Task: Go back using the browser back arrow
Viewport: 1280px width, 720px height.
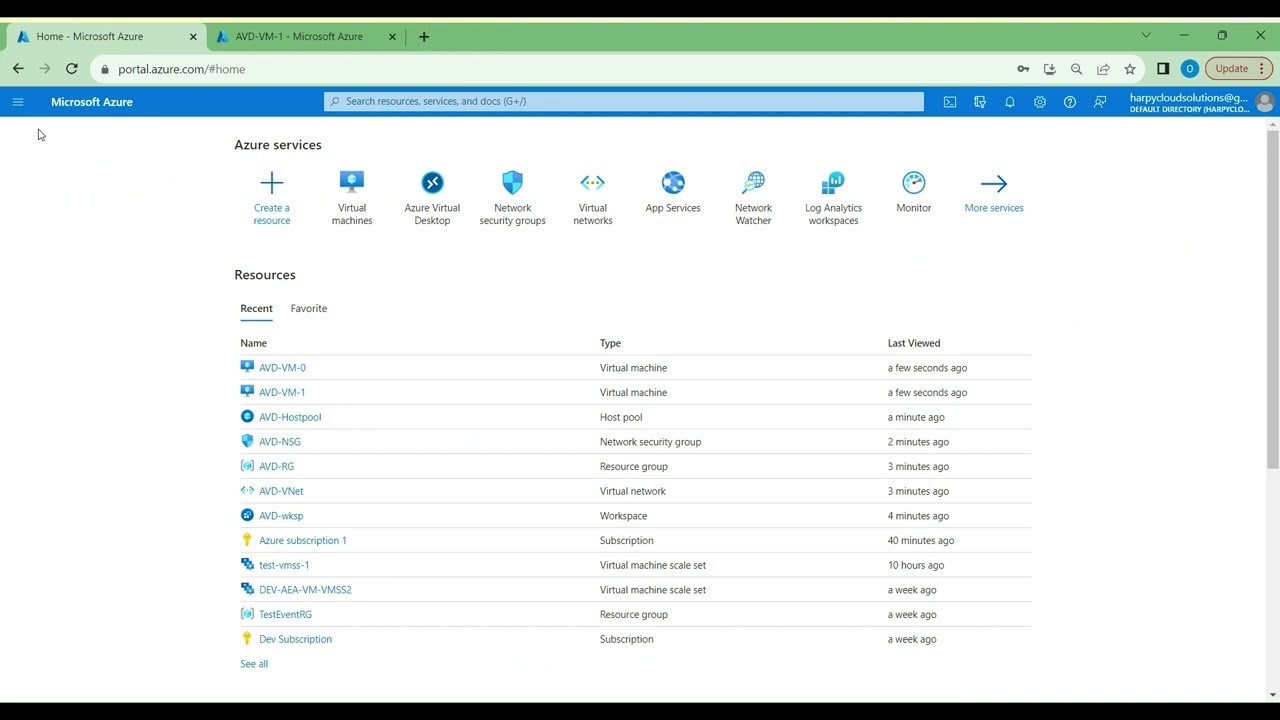Action: (18, 69)
